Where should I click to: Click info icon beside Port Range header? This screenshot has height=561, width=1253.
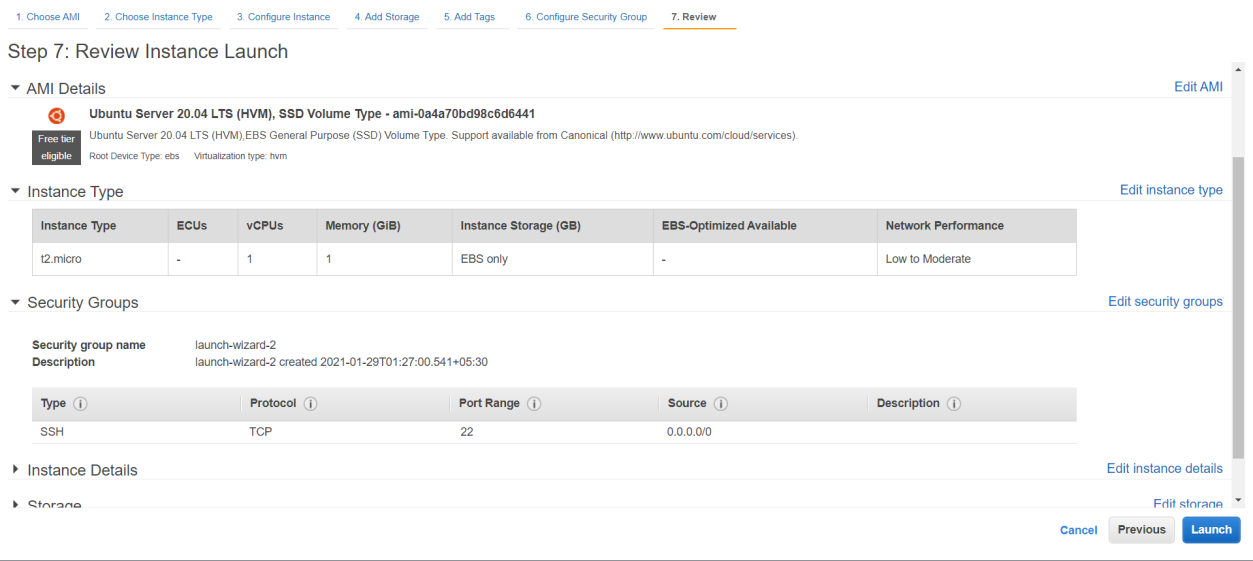pos(534,404)
